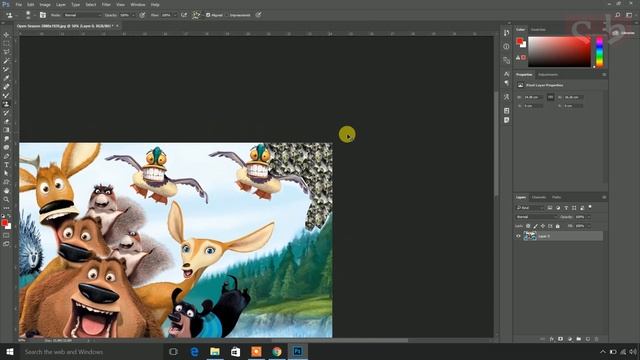Select the Brush tool
The width and height of the screenshot is (640, 360).
coord(6,95)
